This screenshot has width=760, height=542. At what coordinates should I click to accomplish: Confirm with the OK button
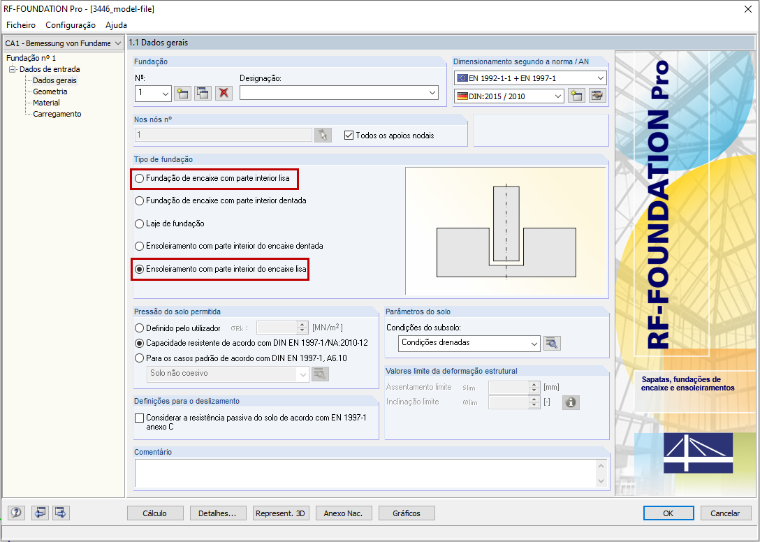point(668,513)
